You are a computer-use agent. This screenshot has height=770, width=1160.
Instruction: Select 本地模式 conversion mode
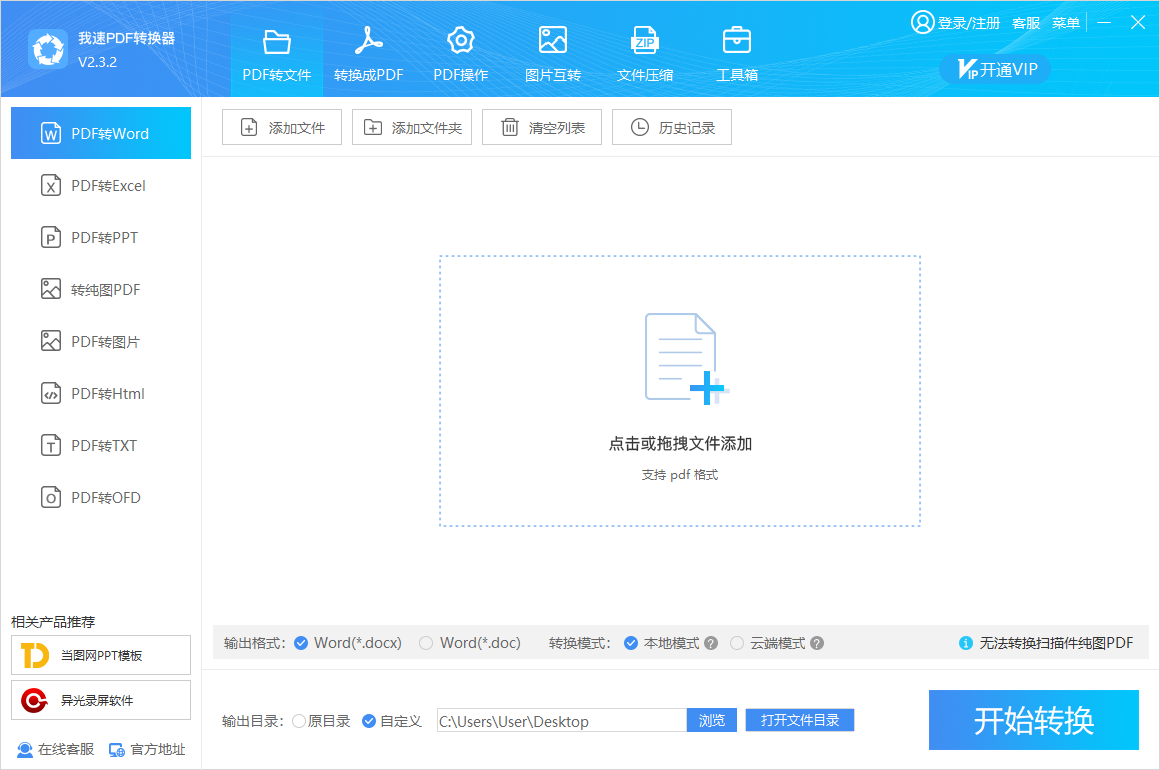(x=661, y=643)
